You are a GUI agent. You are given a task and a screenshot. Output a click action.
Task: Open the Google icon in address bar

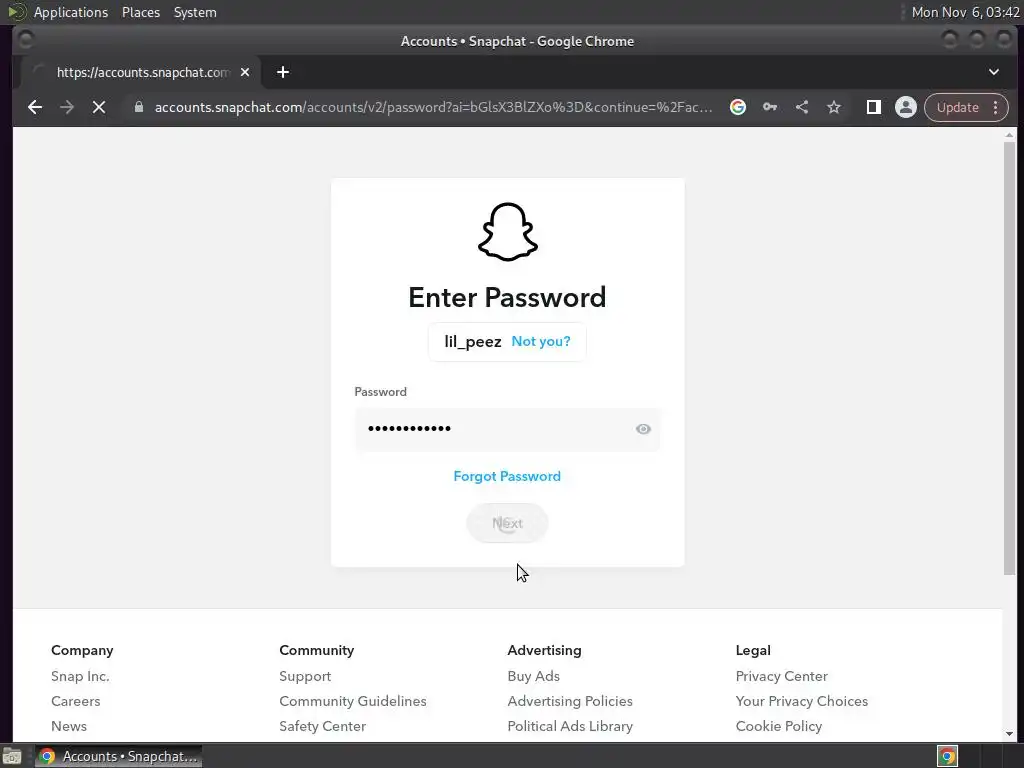pyautogui.click(x=738, y=107)
